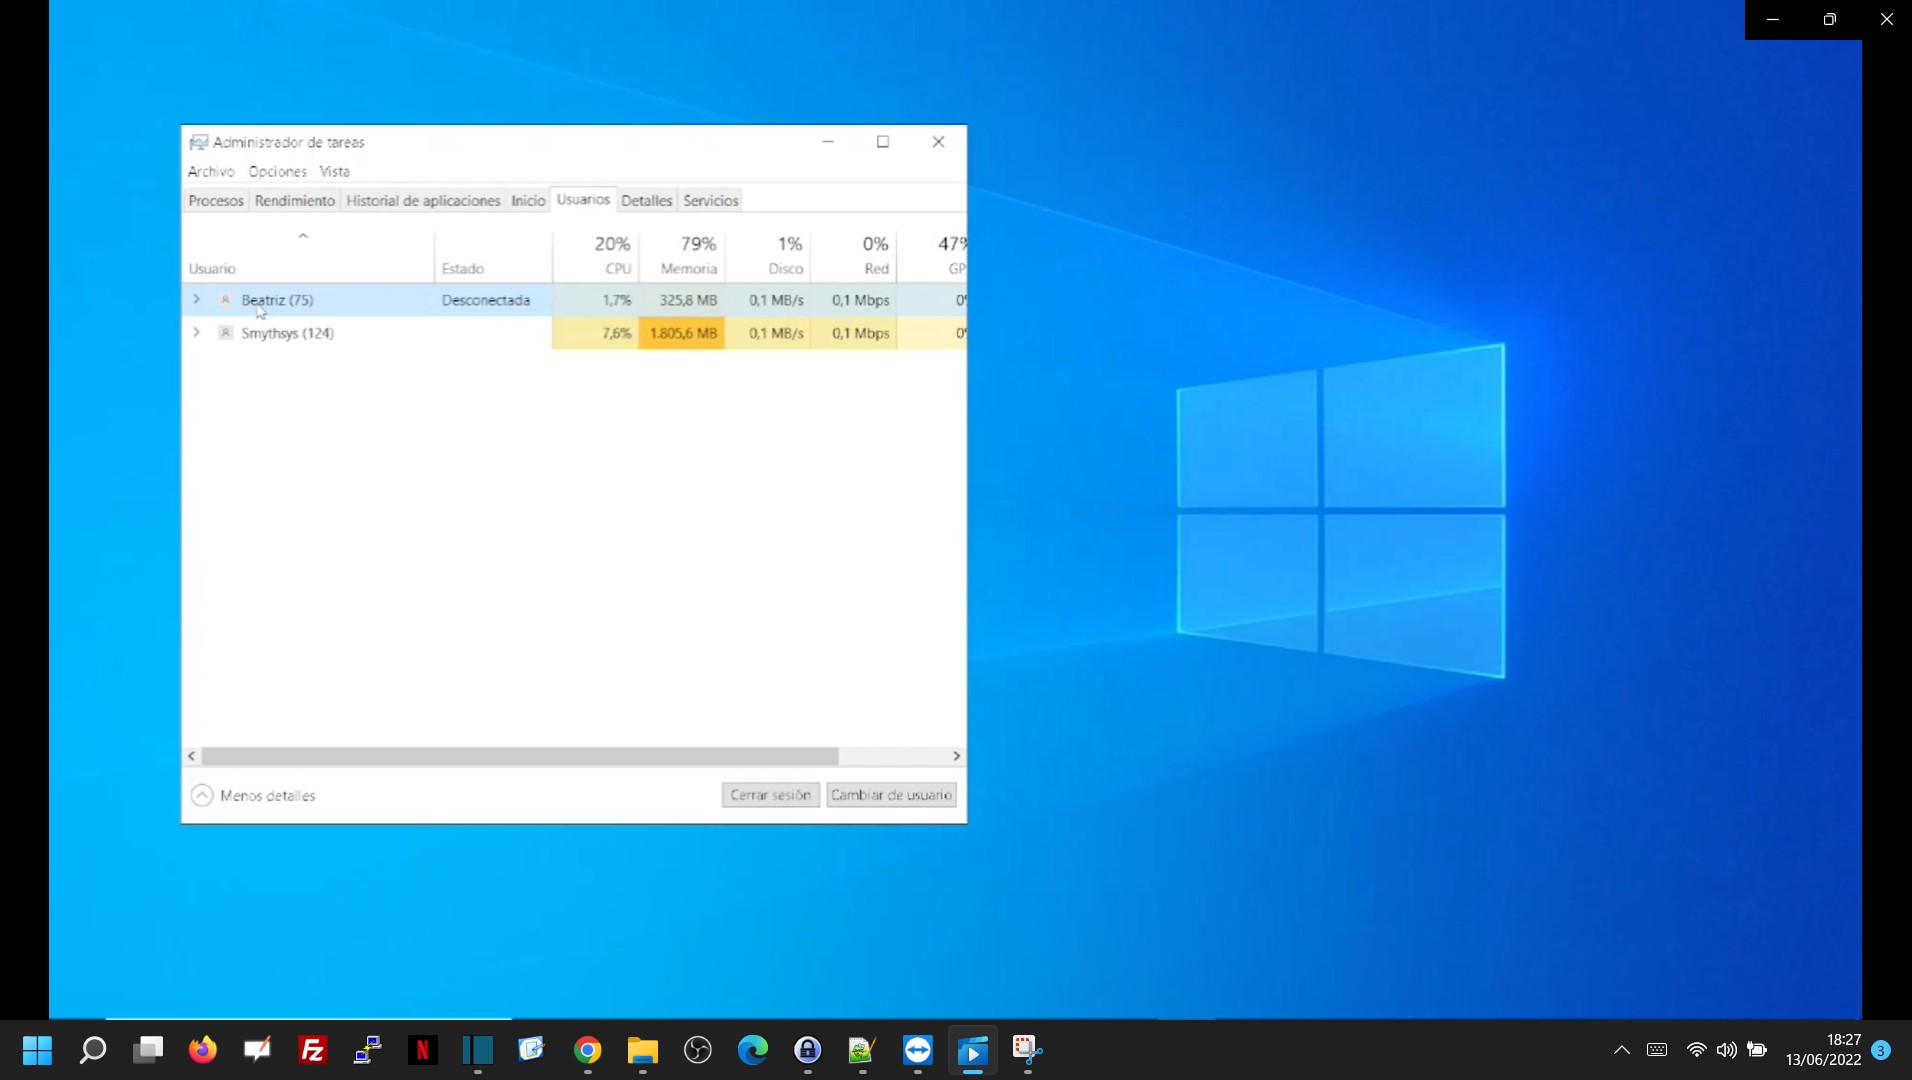Viewport: 1912px width, 1080px height.
Task: Switch to the Rendimiento tab
Action: pos(294,200)
